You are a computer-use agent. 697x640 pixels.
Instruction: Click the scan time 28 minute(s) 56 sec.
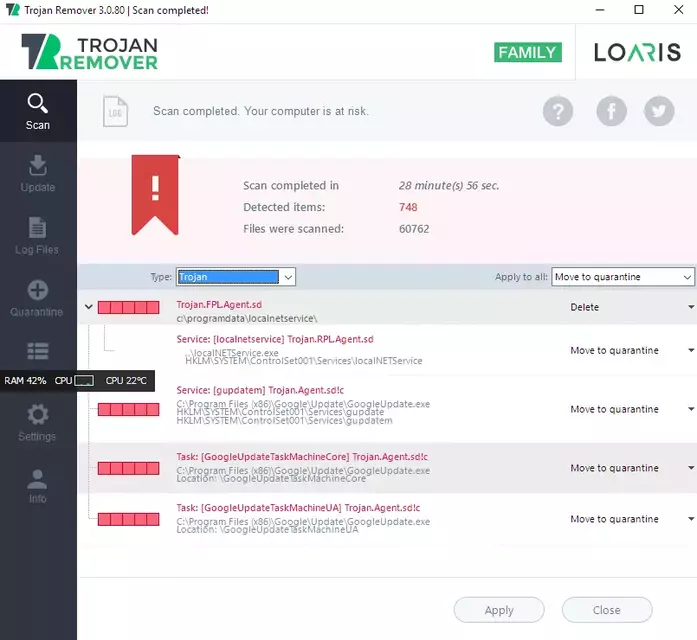coord(449,186)
